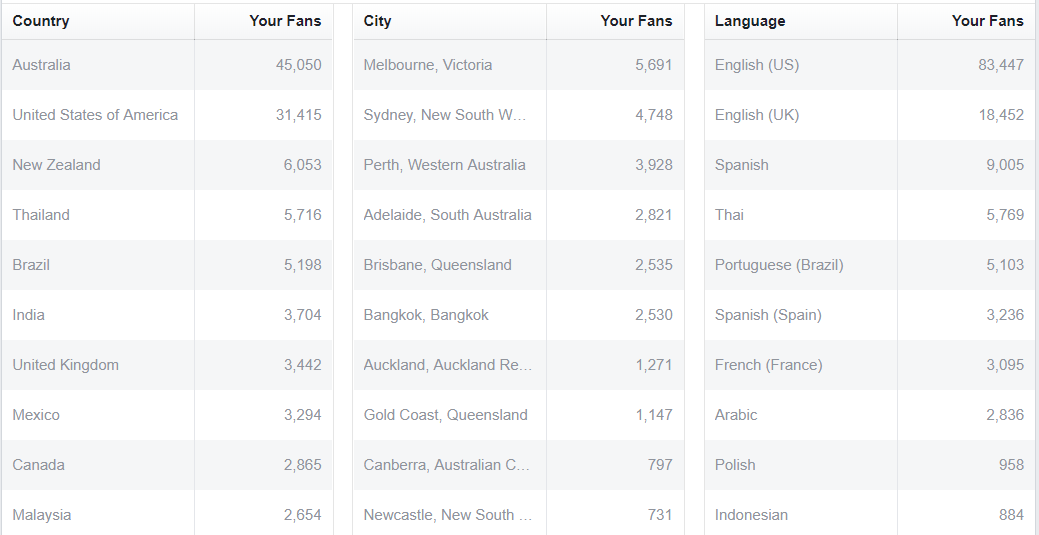Viewport: 1039px width, 535px height.
Task: Click the City column header
Action: (x=449, y=21)
